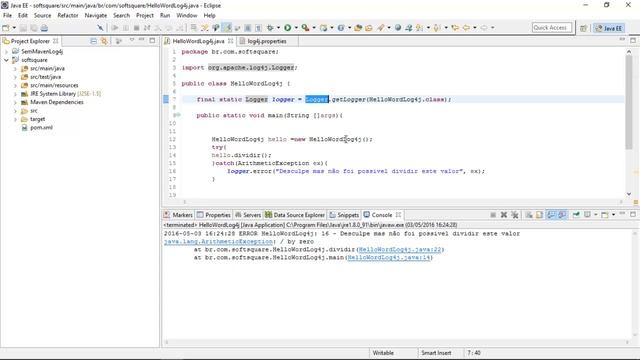Click the Quick Access search field
Screen dimensions: 640x360
point(552,28)
